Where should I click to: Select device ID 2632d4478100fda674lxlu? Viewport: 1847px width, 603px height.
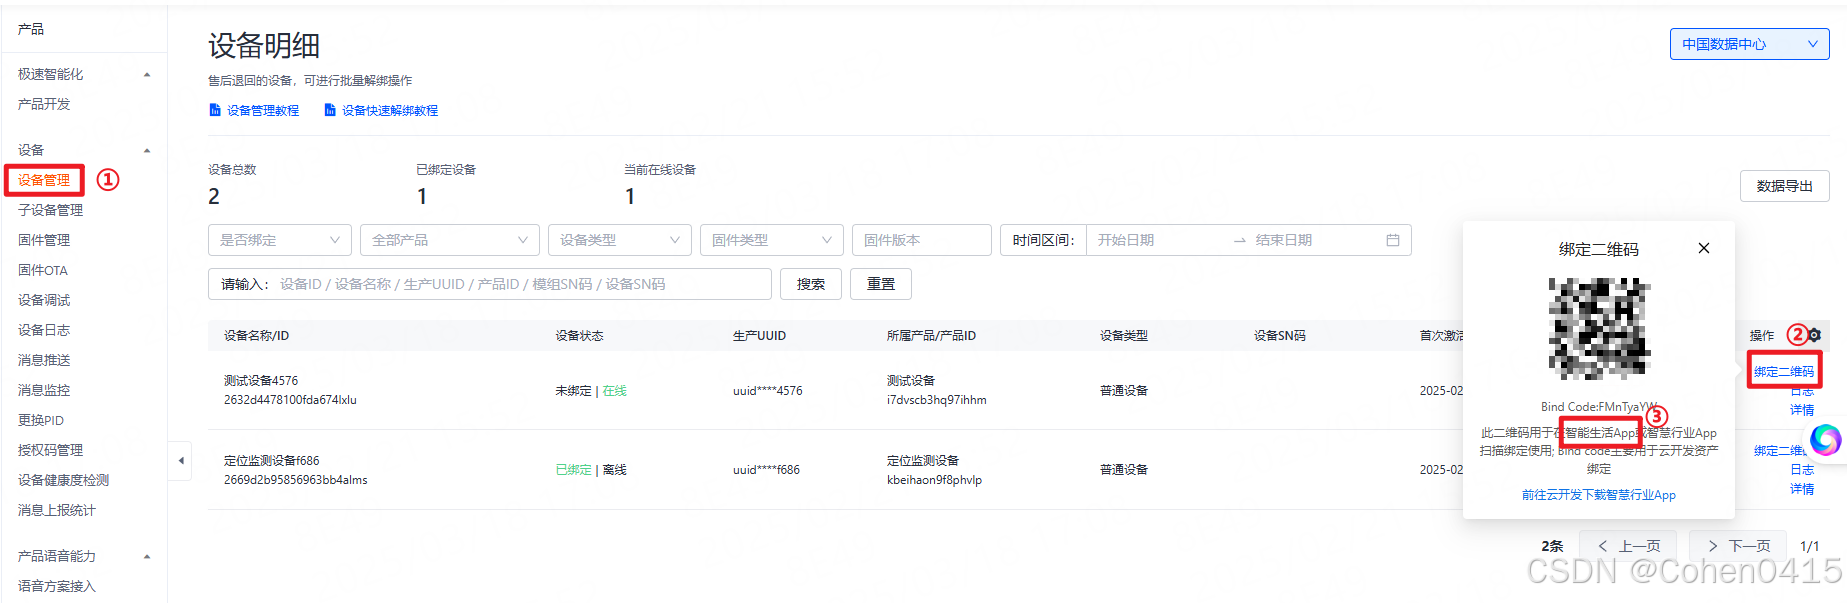[290, 400]
